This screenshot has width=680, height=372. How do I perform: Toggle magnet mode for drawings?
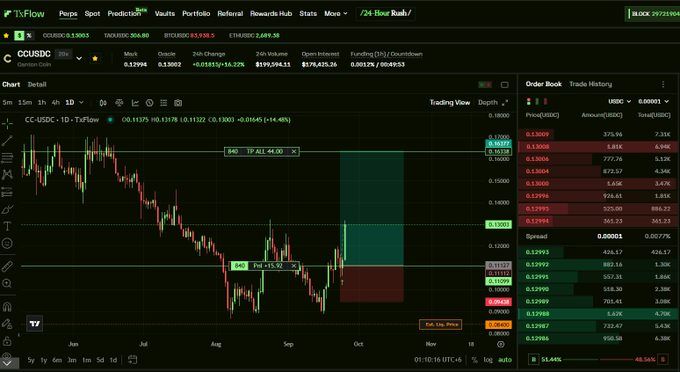[7, 307]
